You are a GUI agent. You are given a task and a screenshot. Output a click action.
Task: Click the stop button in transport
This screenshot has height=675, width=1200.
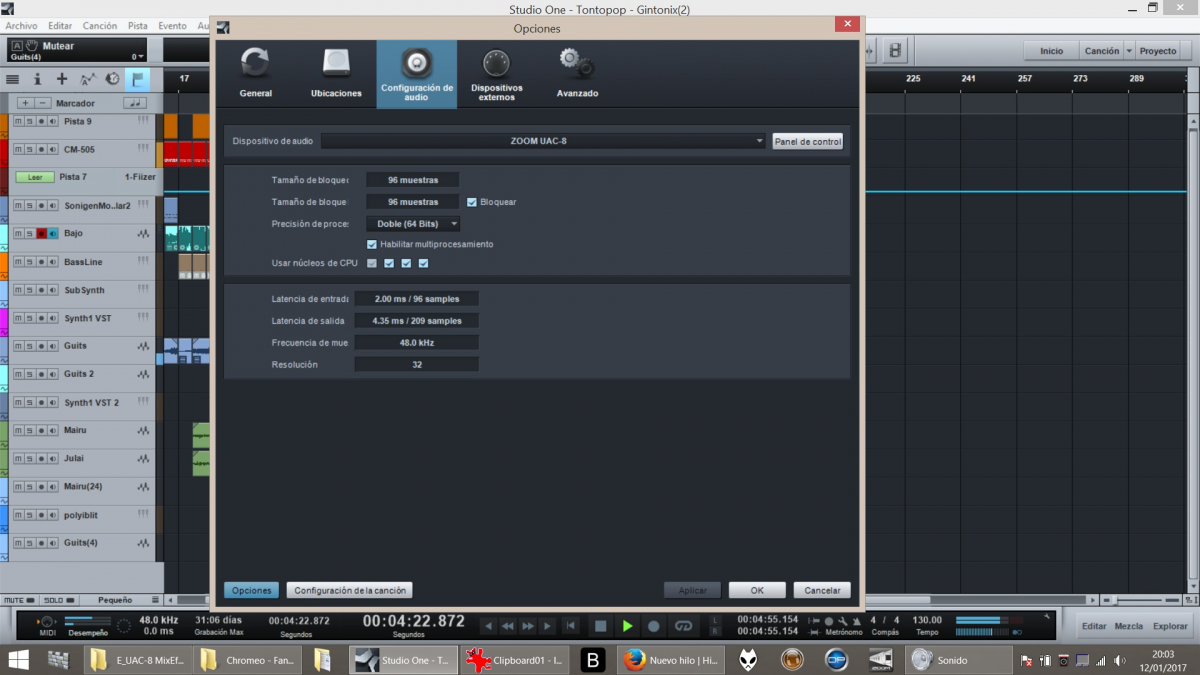tap(600, 626)
